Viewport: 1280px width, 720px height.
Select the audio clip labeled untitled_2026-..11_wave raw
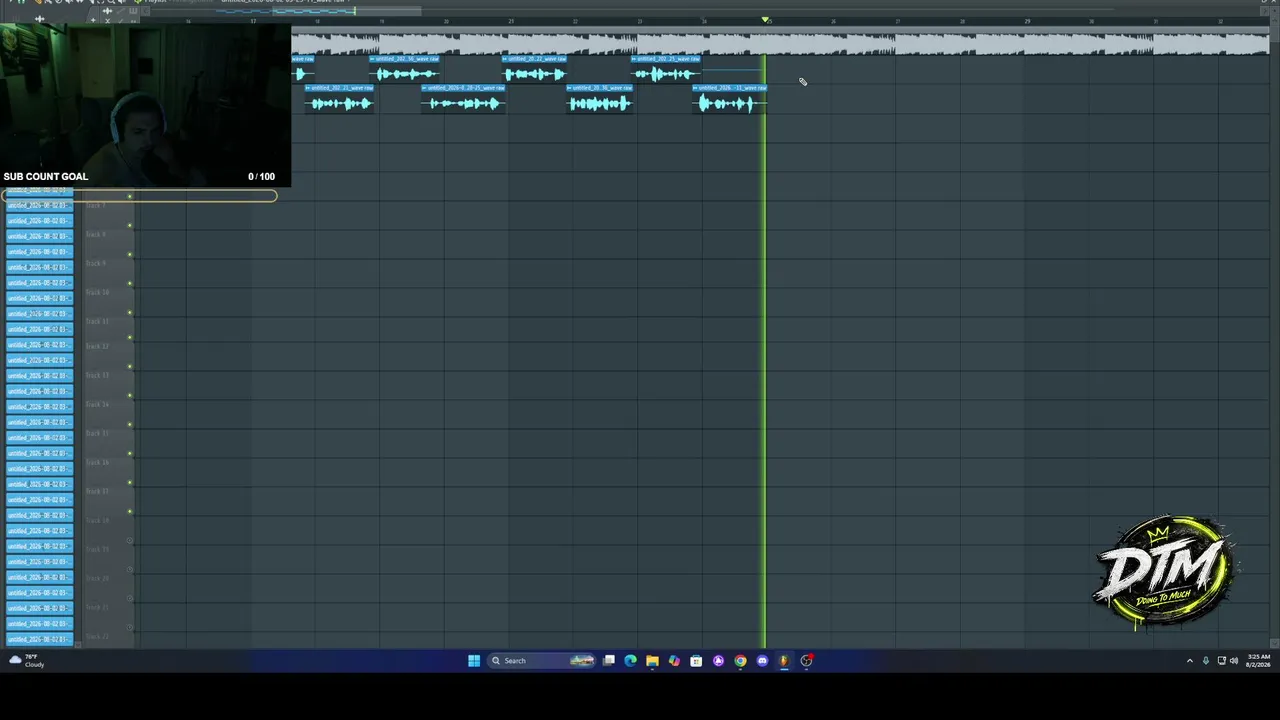coord(729,98)
